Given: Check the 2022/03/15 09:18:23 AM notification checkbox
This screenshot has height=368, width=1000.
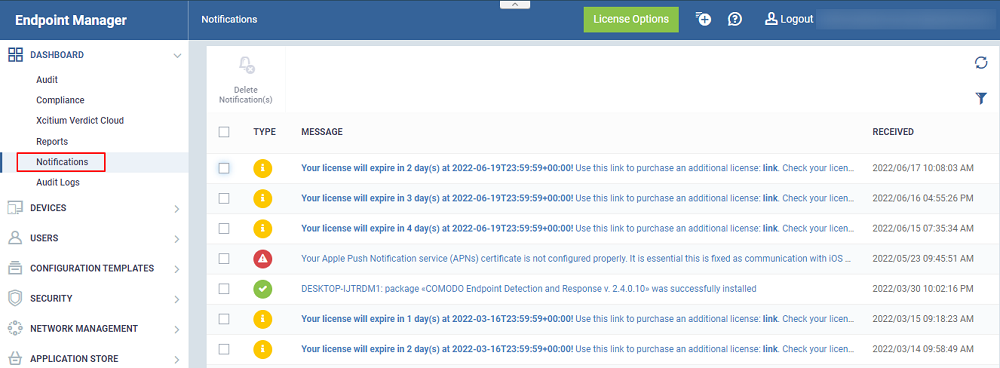Looking at the screenshot, I should pyautogui.click(x=224, y=319).
